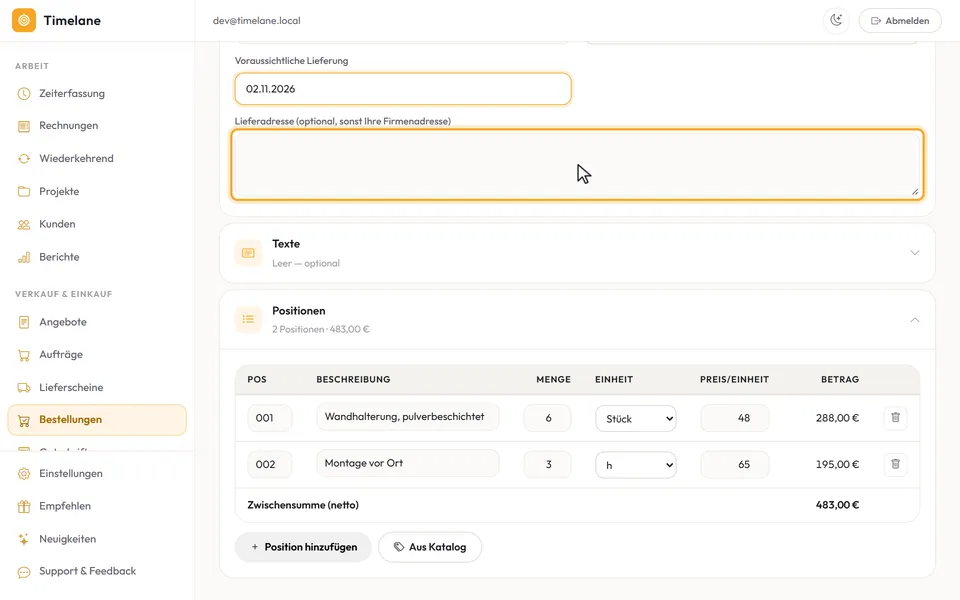The image size is (960, 600).
Task: Click the Einstellungen gear icon
Action: 24,473
